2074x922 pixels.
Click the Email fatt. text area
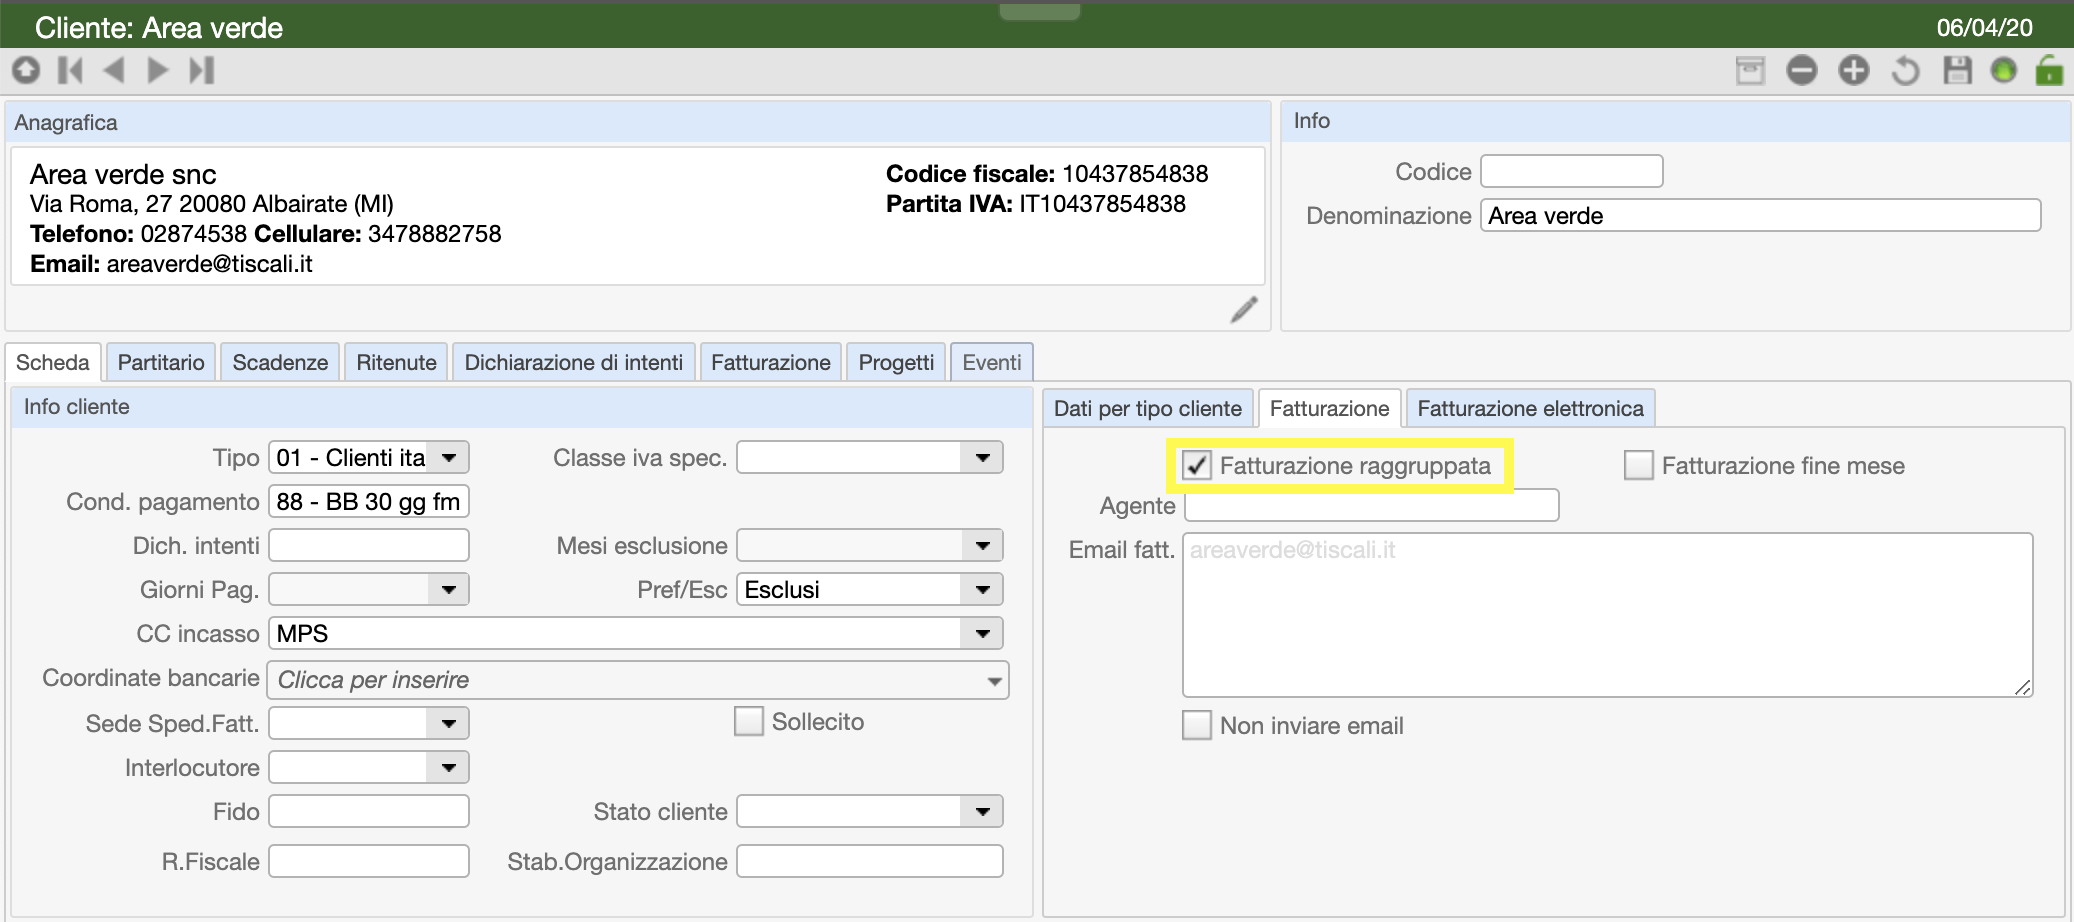(x=1607, y=615)
